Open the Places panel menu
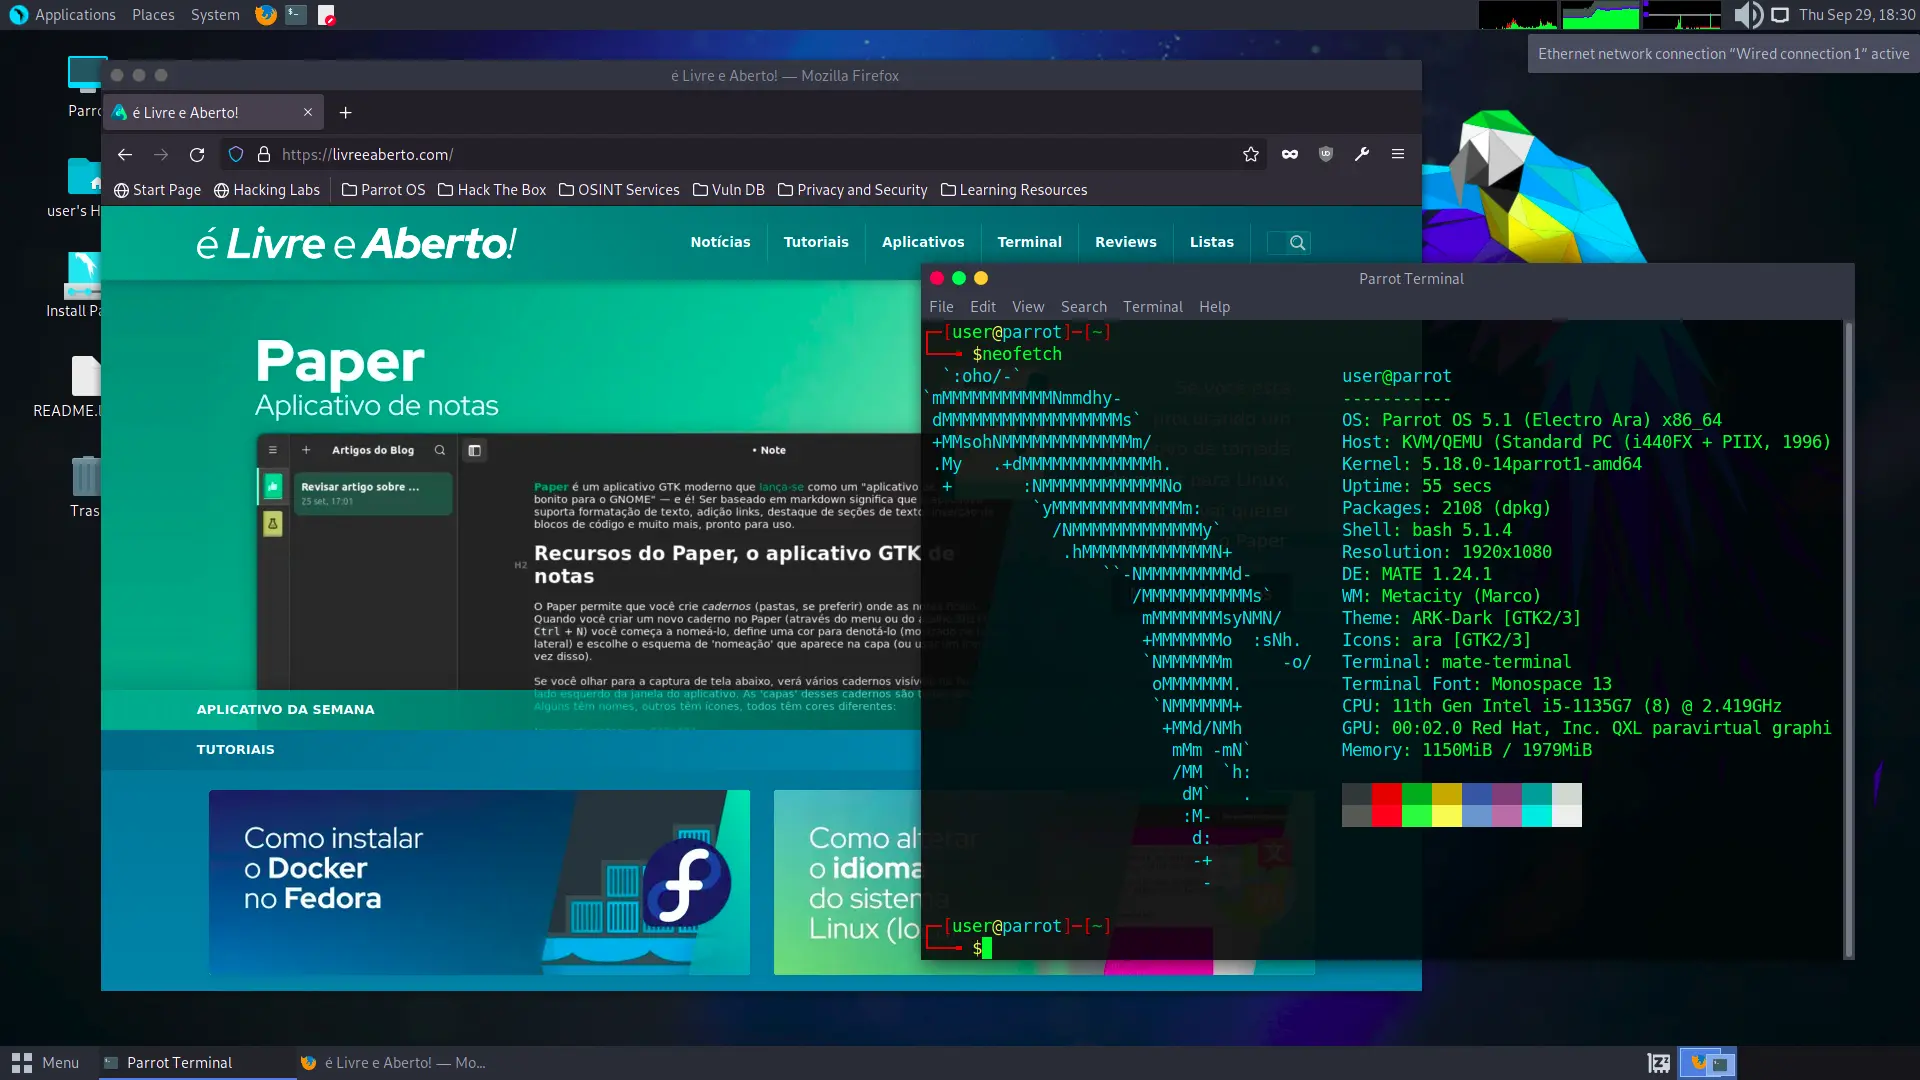Viewport: 1920px width, 1080px height. [x=153, y=15]
